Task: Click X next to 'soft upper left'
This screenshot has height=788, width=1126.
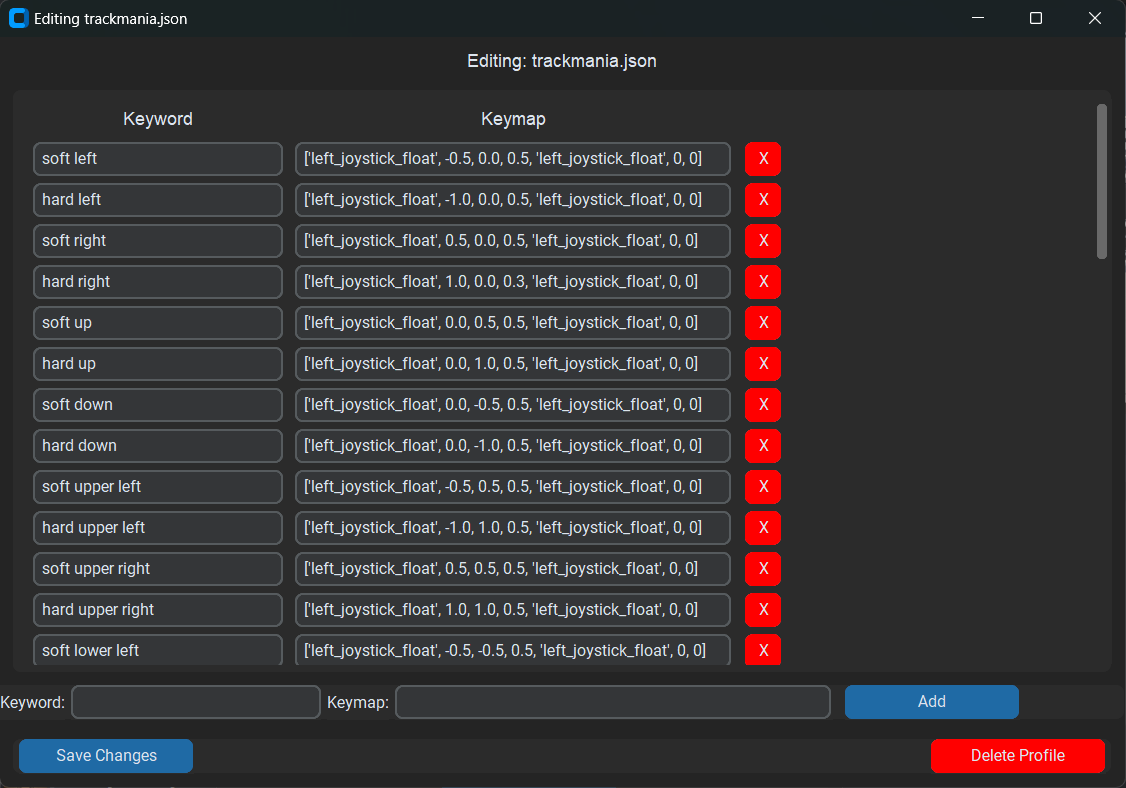Action: [763, 486]
